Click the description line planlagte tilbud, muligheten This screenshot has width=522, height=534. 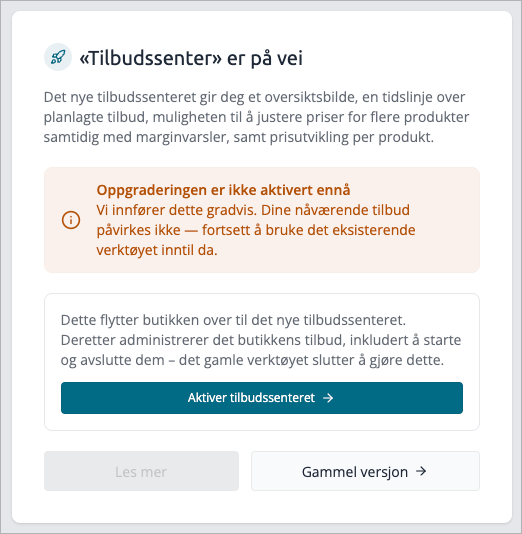click(256, 117)
